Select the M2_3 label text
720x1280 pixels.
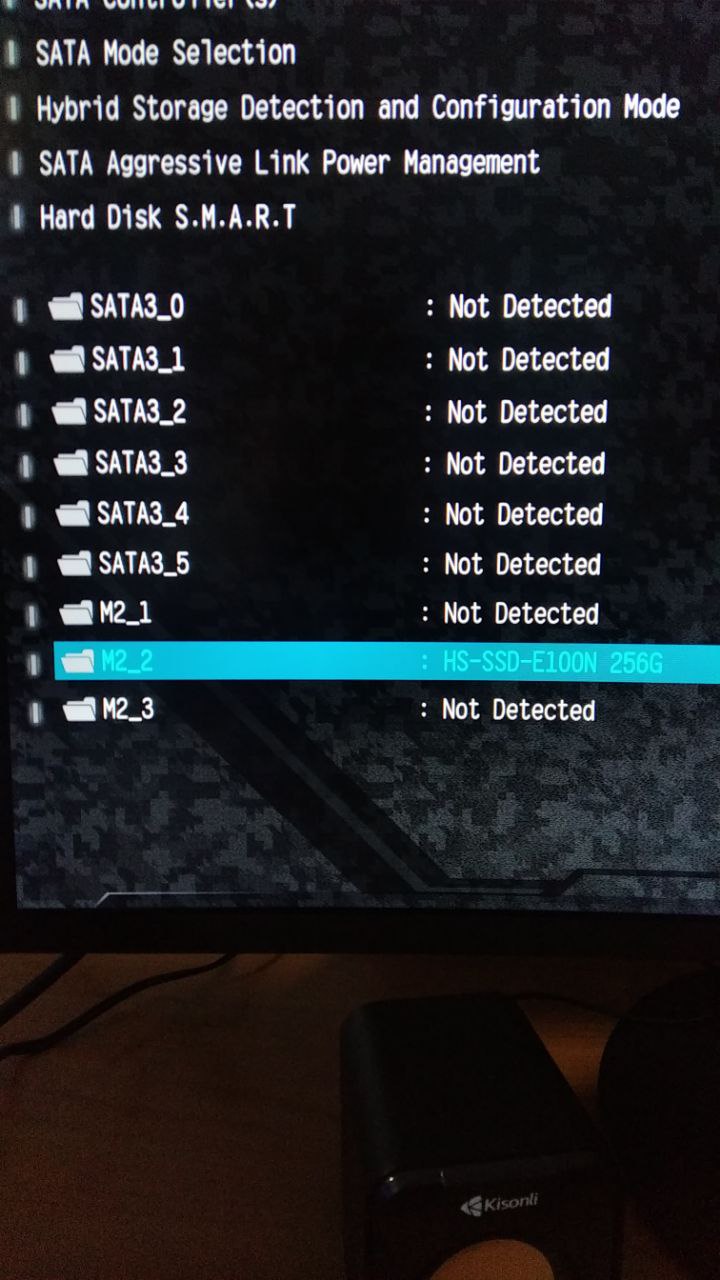click(129, 710)
